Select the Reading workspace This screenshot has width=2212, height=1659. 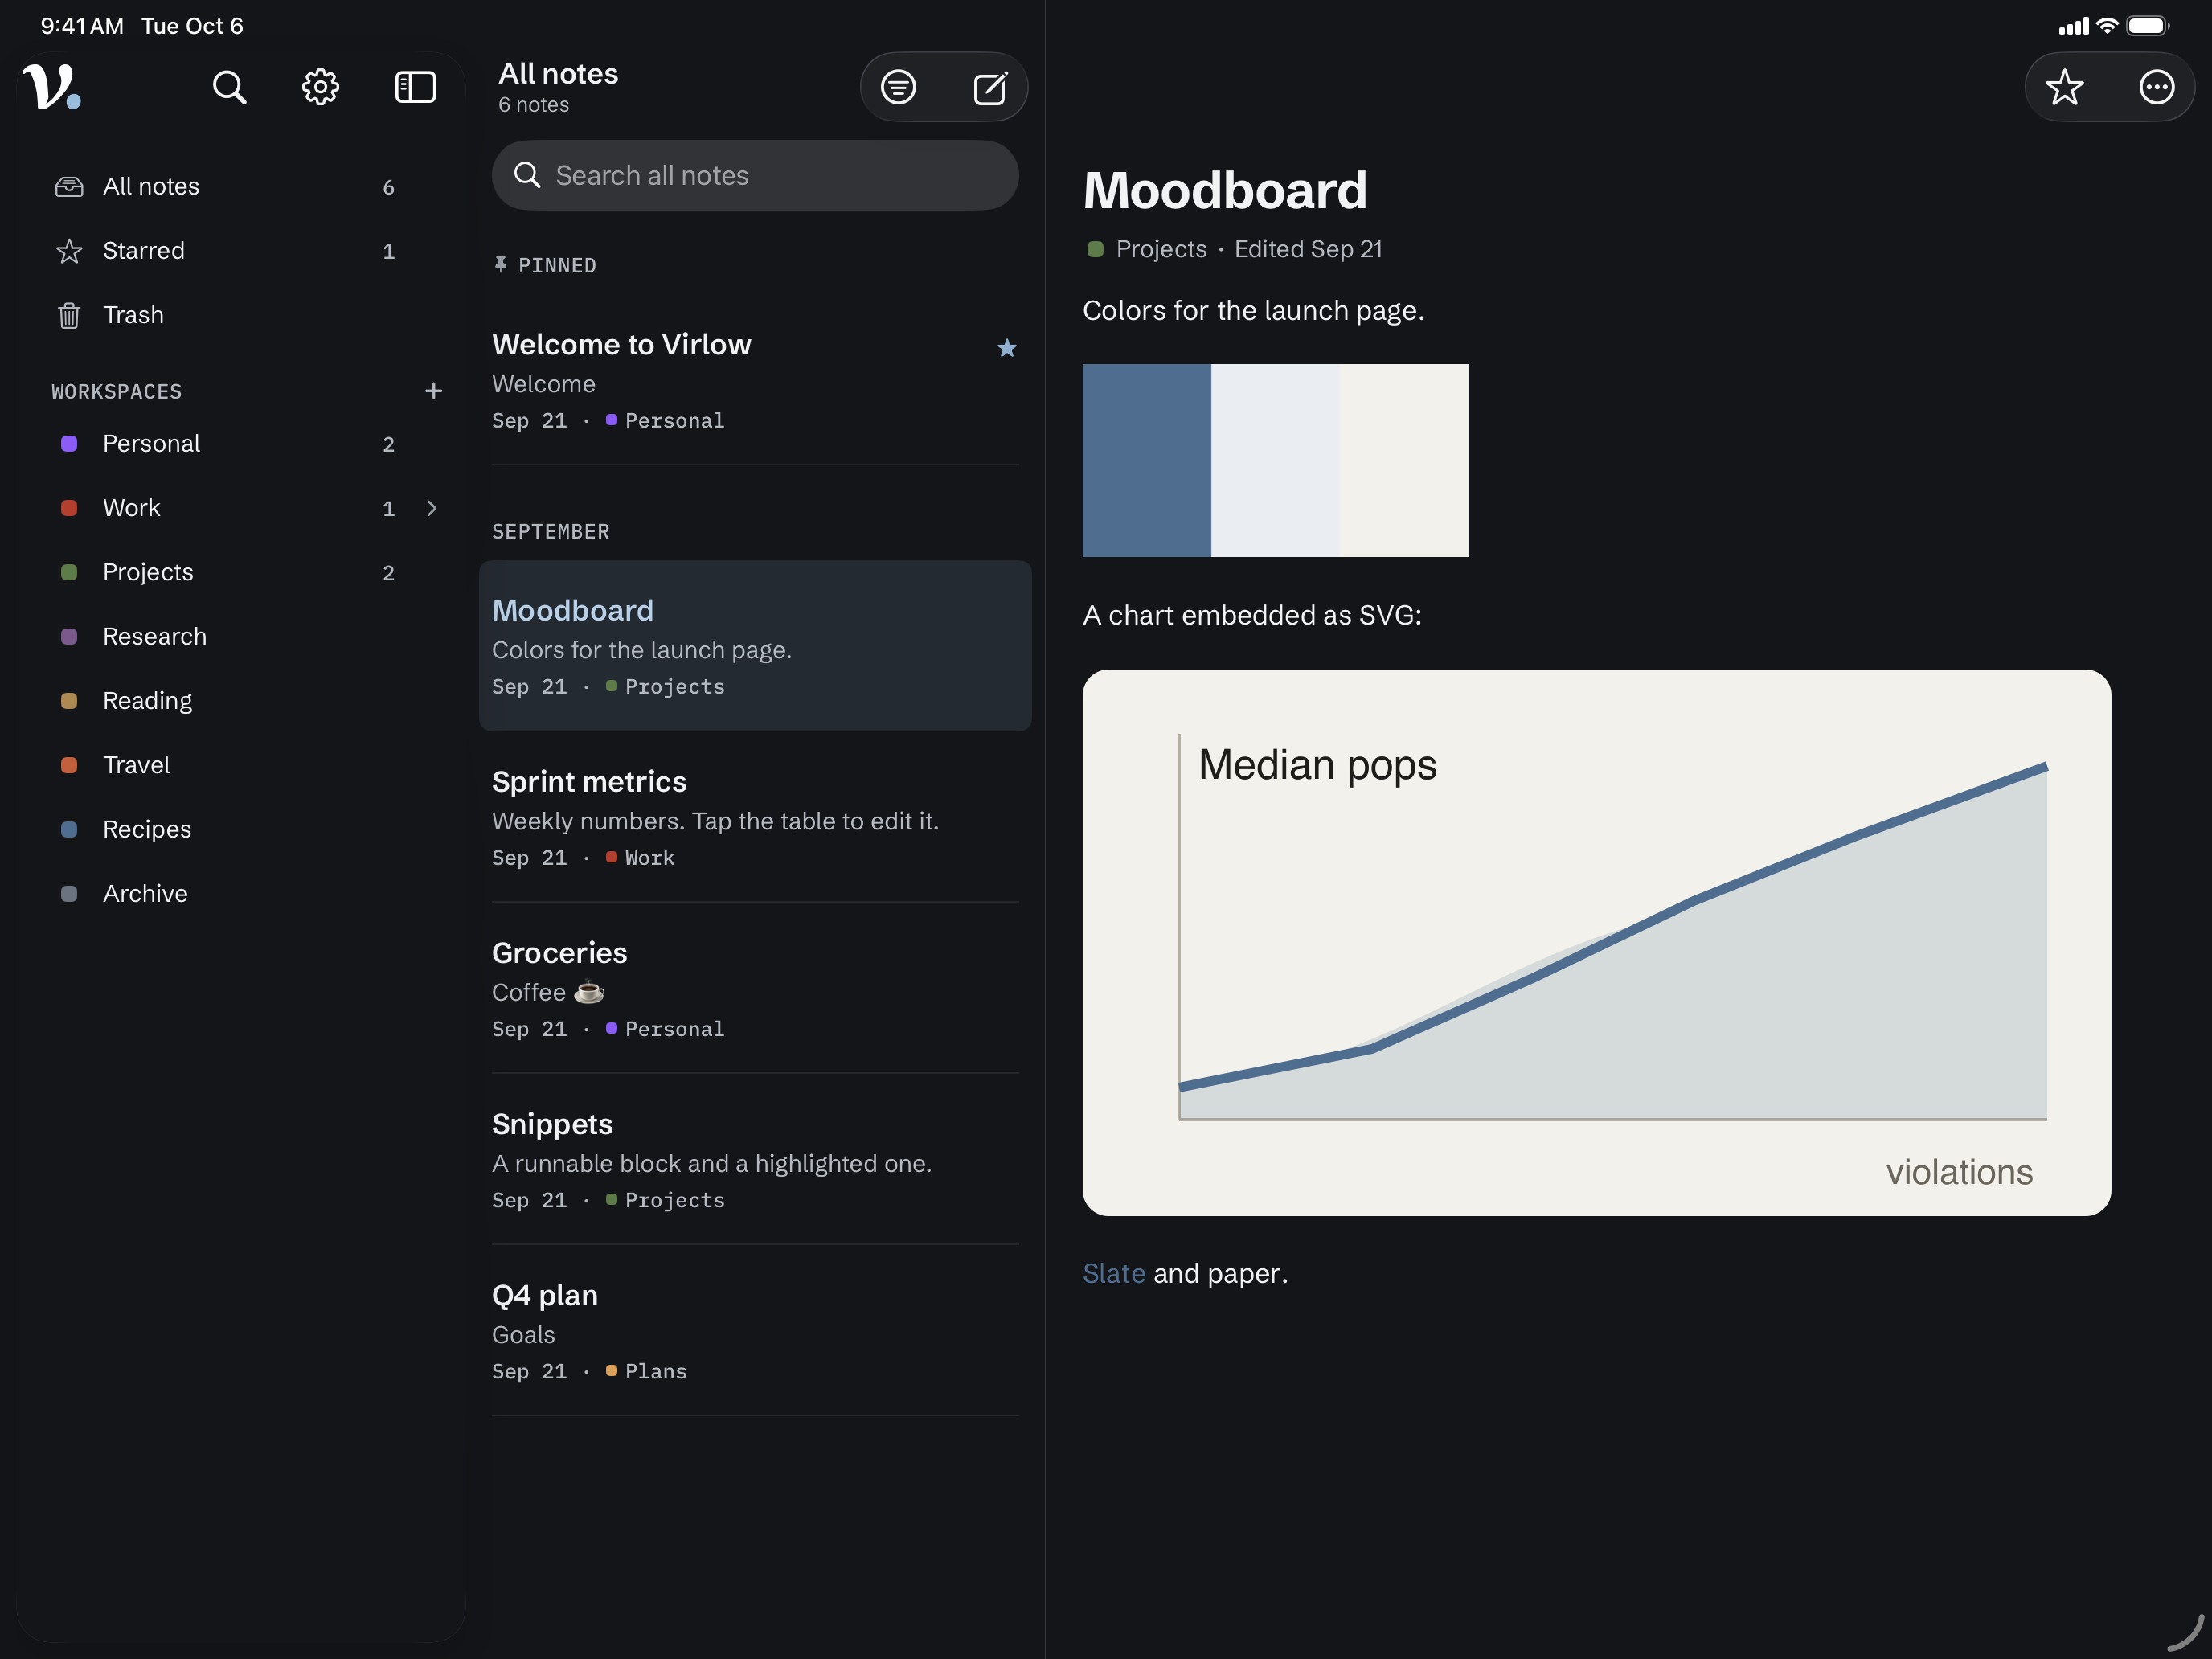(241, 700)
